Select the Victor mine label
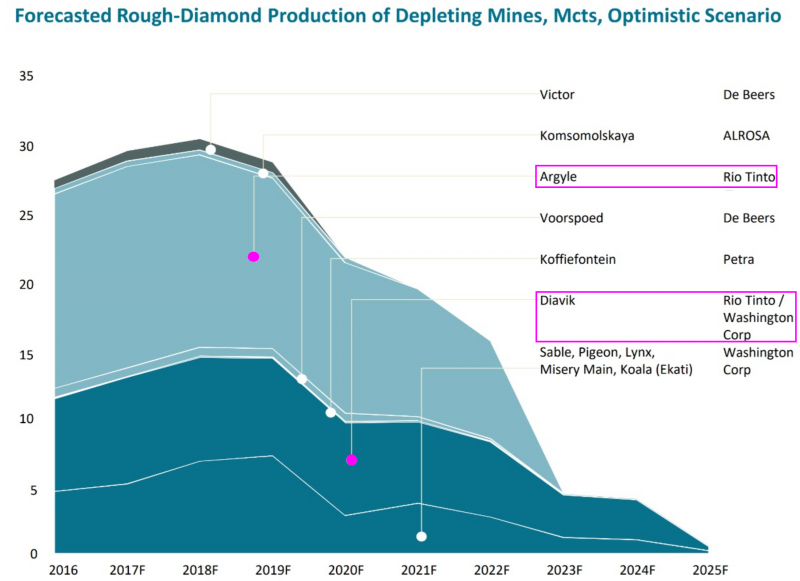The height and width of the screenshot is (581, 800). [x=557, y=95]
